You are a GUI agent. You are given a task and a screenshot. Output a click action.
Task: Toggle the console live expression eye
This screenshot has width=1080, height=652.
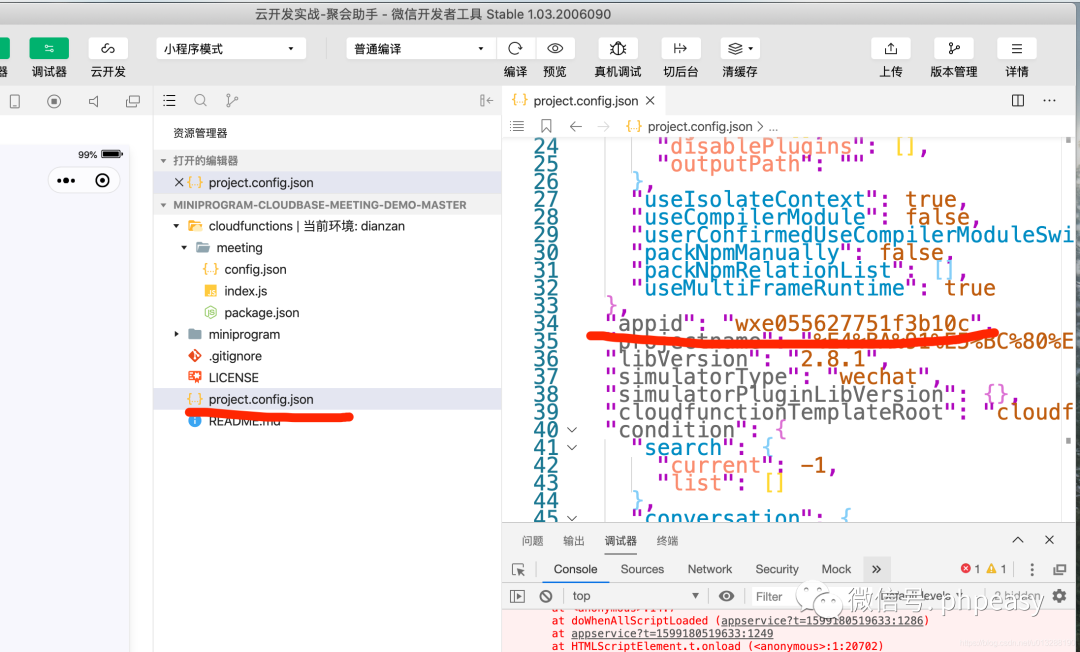(726, 596)
